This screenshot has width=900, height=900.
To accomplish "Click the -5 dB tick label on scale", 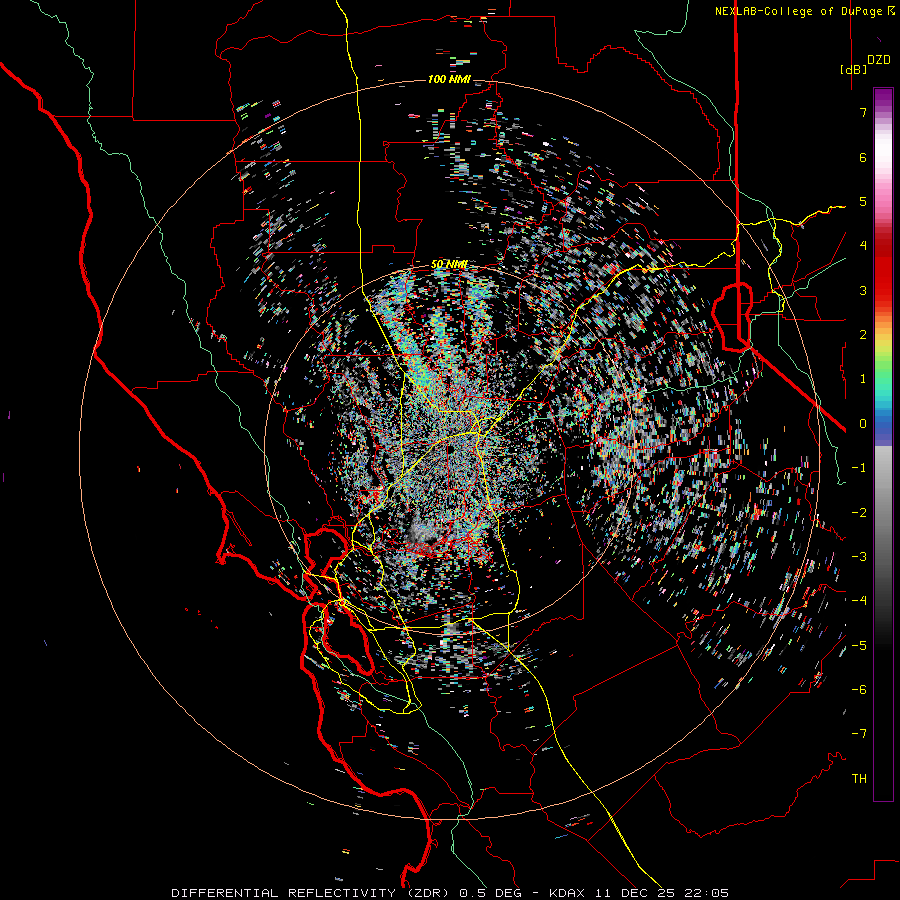I will click(x=859, y=646).
